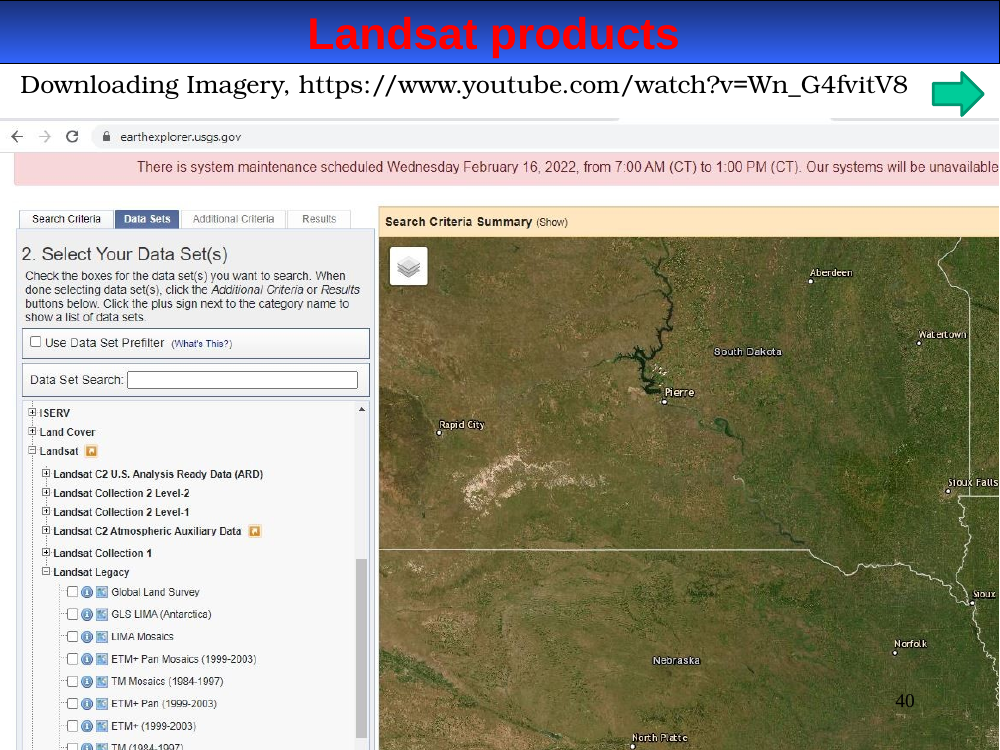Open info icon for ETM+ Pan Mosaics (1999-2003)
This screenshot has width=1000, height=750.
[x=87, y=659]
